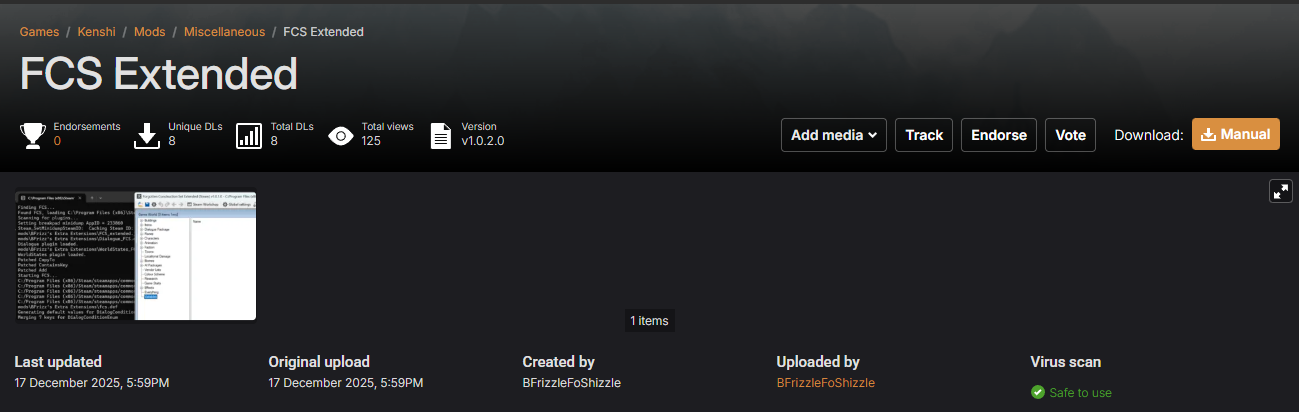Screen dimensions: 1299x412
Task: Click the Unique DLs download icon
Action: pos(147,135)
